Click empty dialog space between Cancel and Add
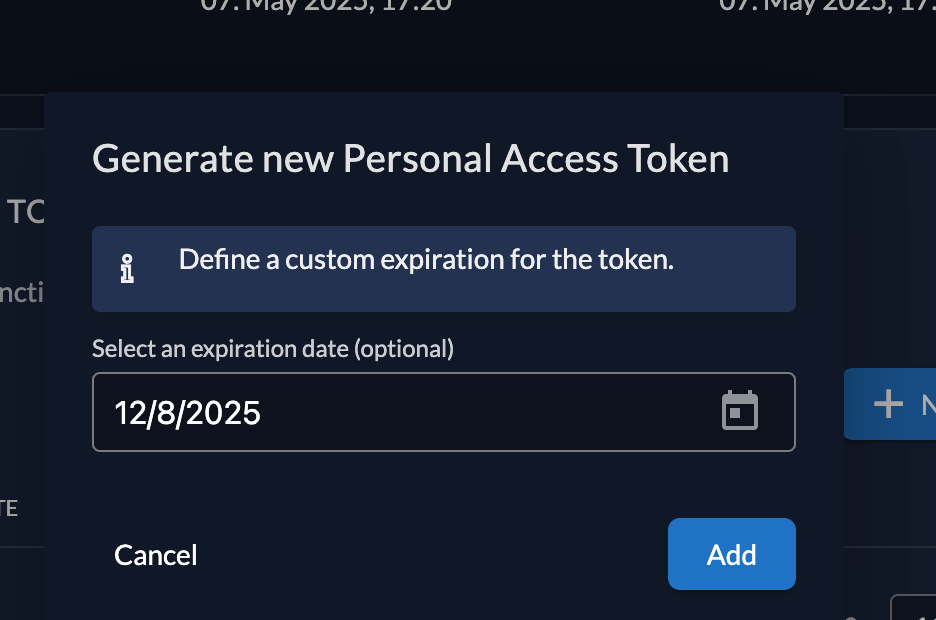936x620 pixels. click(430, 555)
